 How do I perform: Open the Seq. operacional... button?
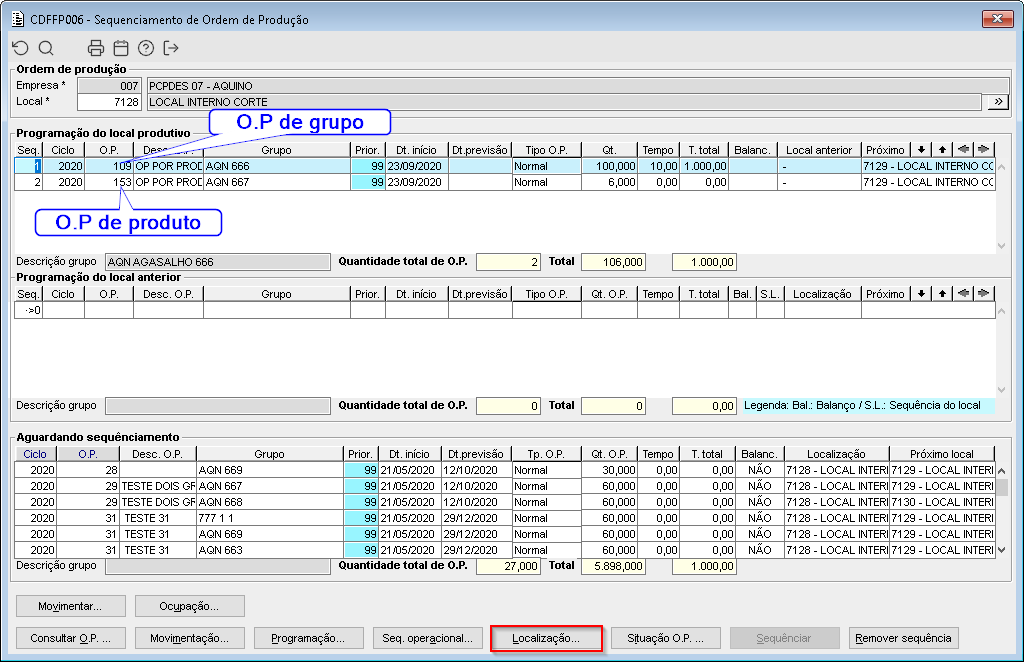pos(428,638)
